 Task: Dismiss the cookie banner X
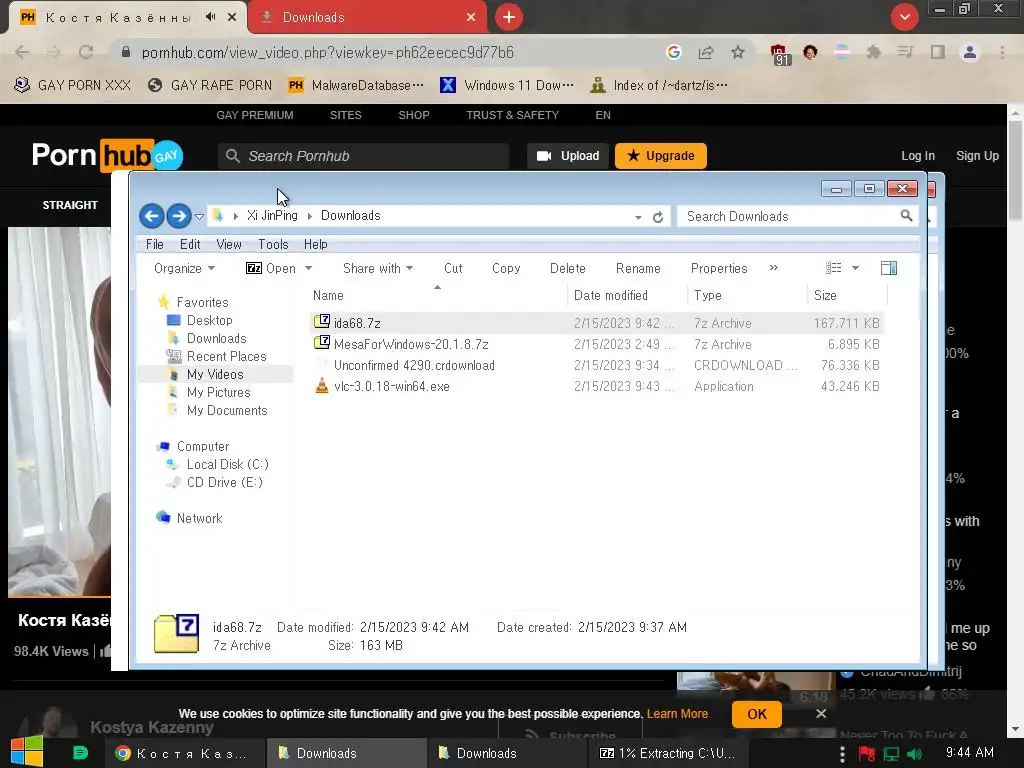[x=821, y=714]
